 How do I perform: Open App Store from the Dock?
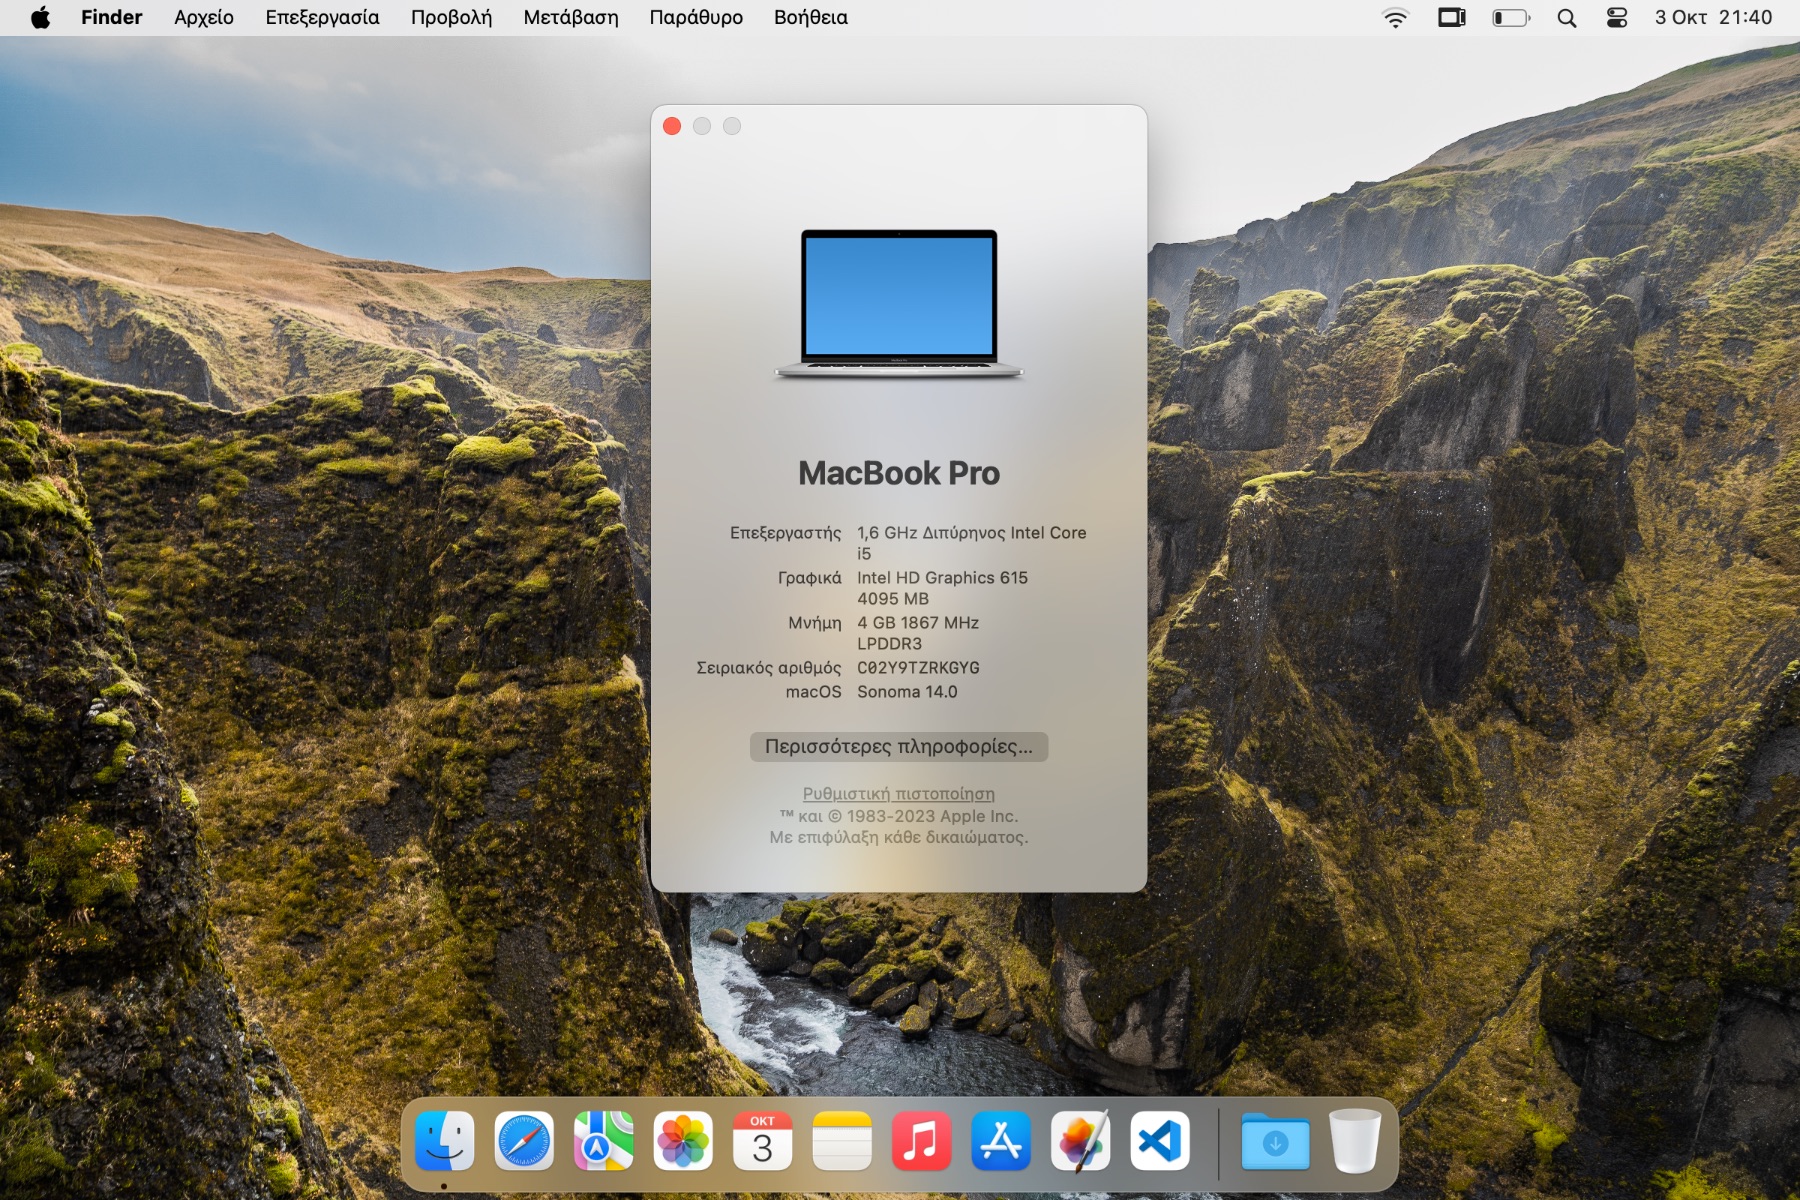tap(1001, 1141)
